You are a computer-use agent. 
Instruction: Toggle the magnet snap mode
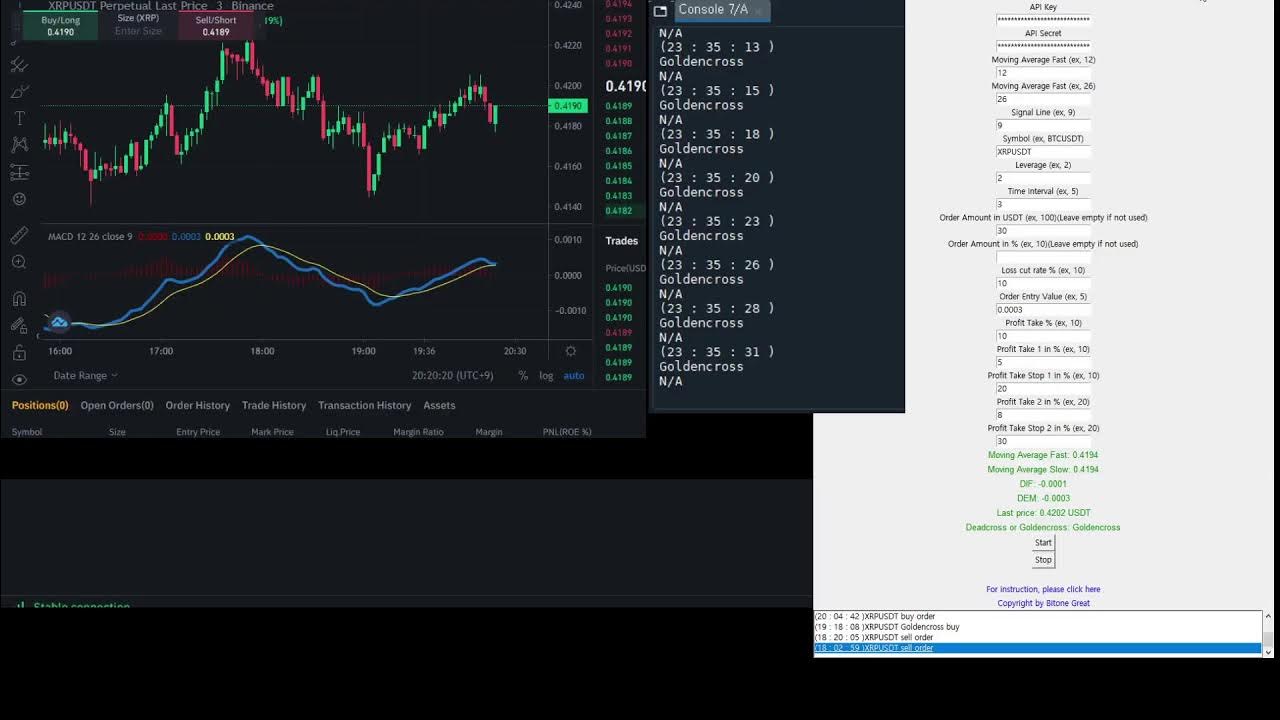pyautogui.click(x=19, y=298)
